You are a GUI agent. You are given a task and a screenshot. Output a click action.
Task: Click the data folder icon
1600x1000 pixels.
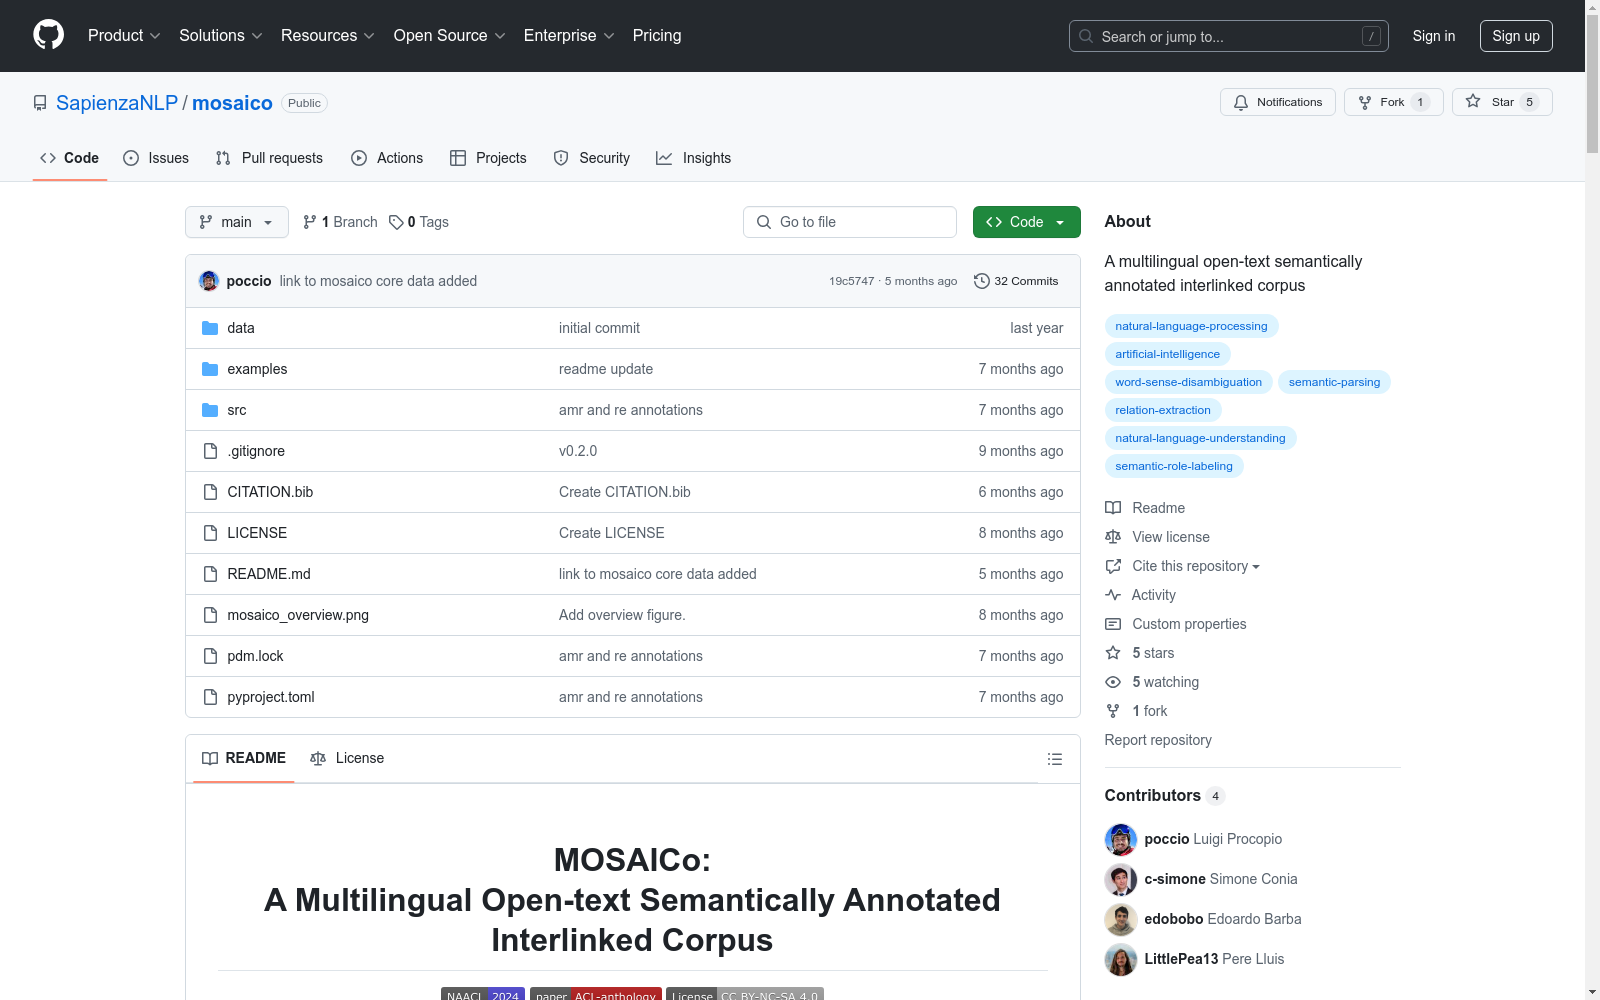(210, 328)
